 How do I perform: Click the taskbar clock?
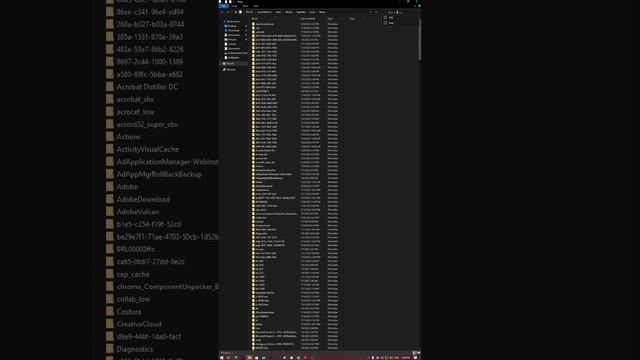pyautogui.click(x=406, y=358)
